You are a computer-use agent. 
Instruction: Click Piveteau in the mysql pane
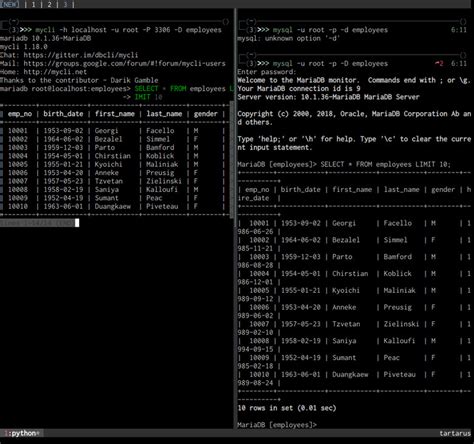399,374
